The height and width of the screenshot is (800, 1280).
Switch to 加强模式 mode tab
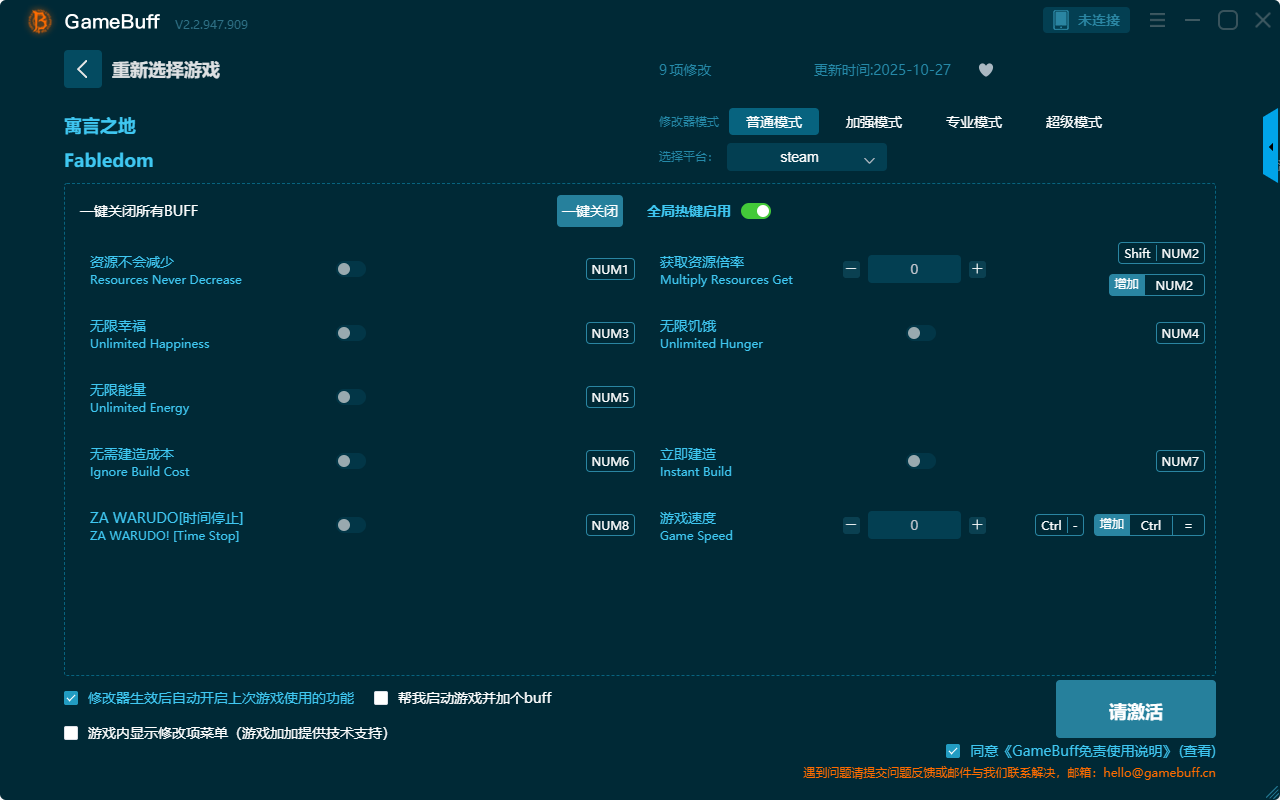click(x=873, y=122)
